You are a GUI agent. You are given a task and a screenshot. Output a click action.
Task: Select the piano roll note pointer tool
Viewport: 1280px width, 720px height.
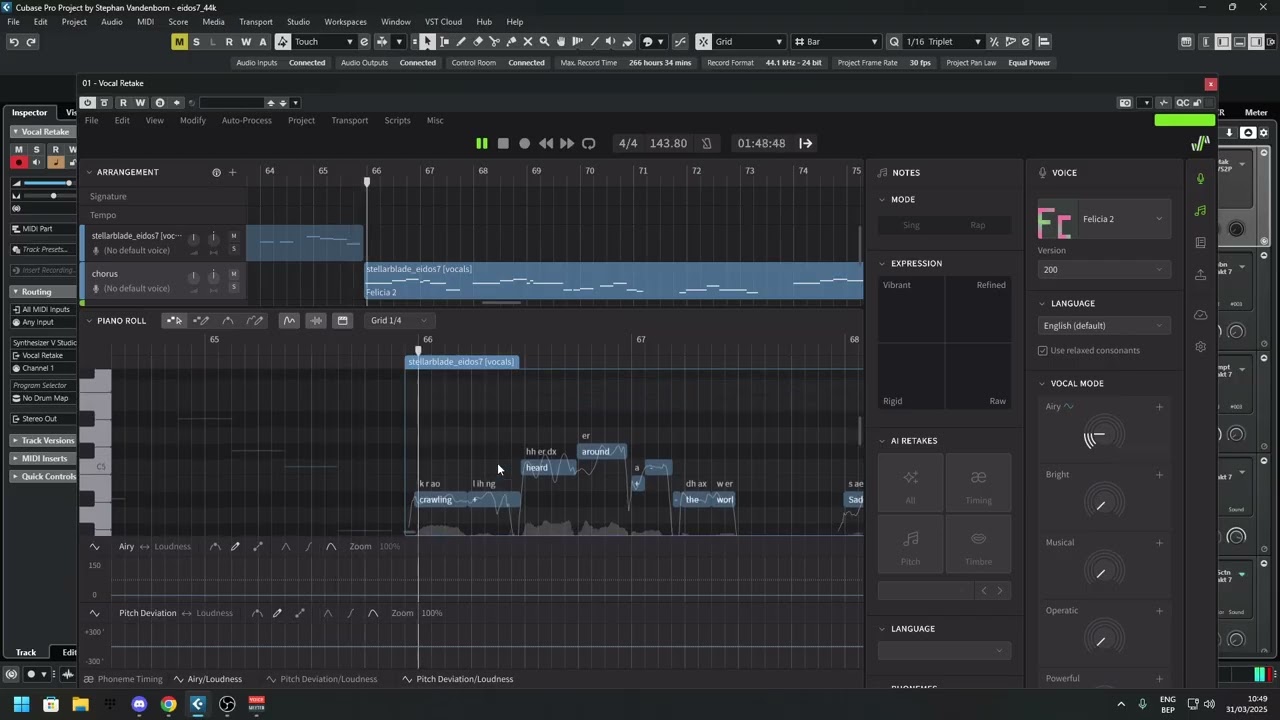pos(174,321)
